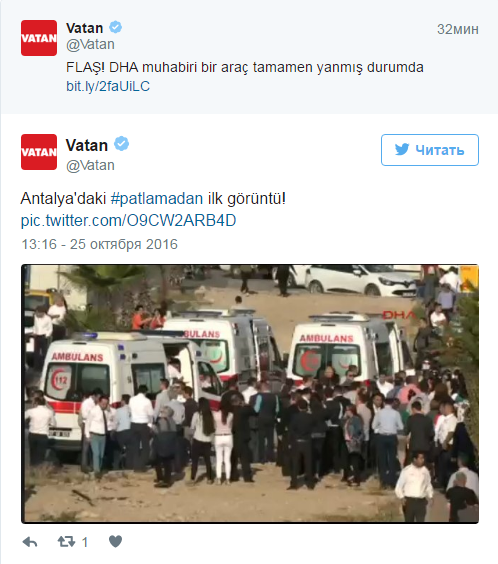498x564 pixels.
Task: Click the reply arrow icon
Action: click(30, 542)
